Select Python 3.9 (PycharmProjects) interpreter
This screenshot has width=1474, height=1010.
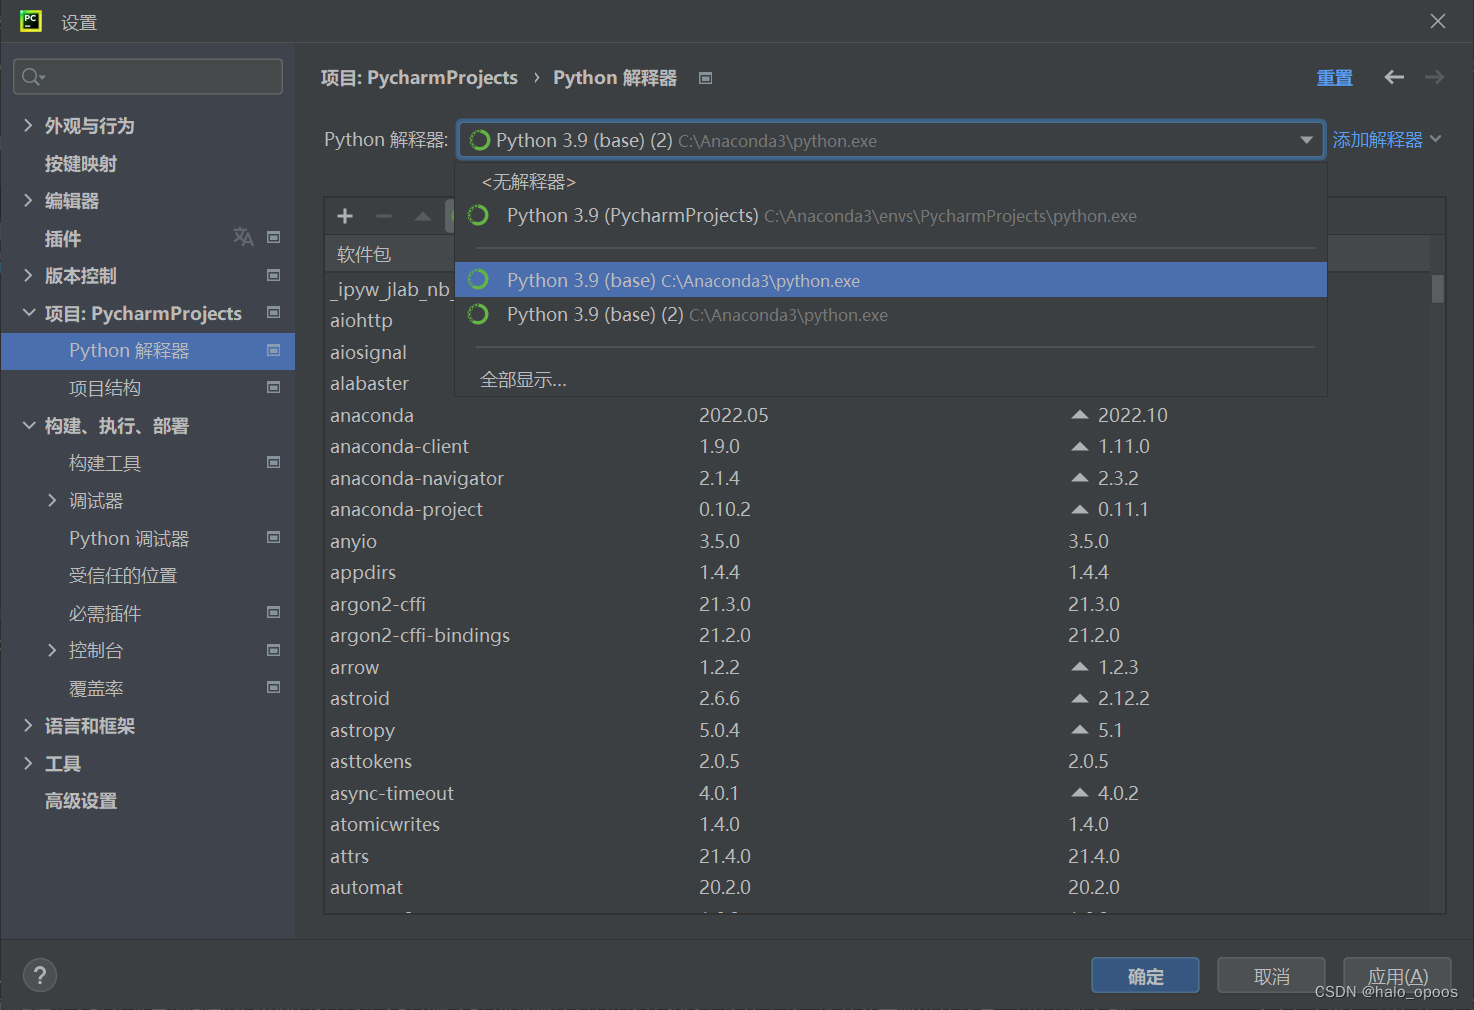click(890, 216)
